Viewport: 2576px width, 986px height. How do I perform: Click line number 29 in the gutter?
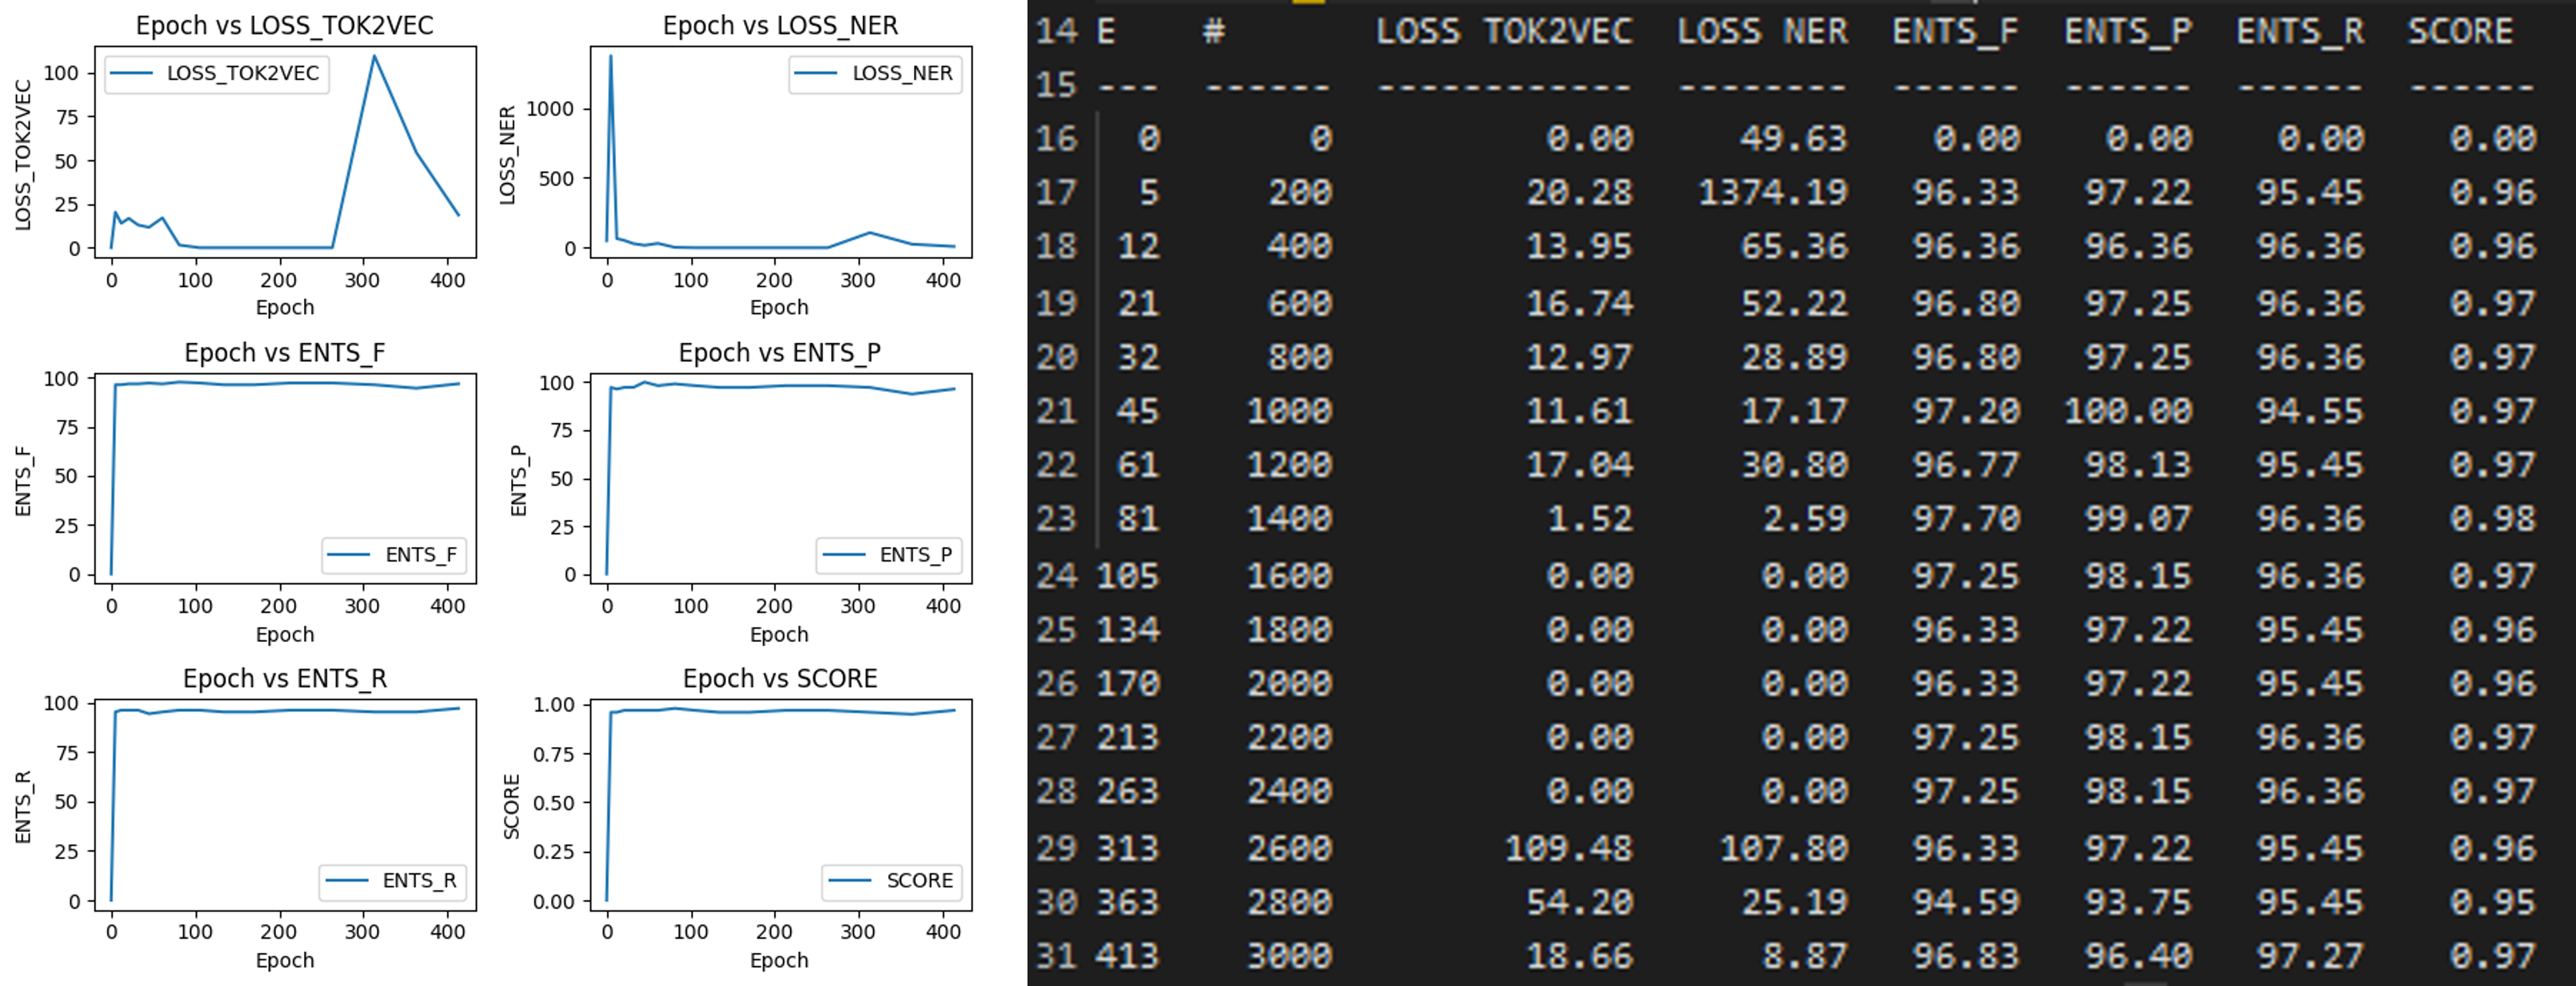pos(1056,849)
